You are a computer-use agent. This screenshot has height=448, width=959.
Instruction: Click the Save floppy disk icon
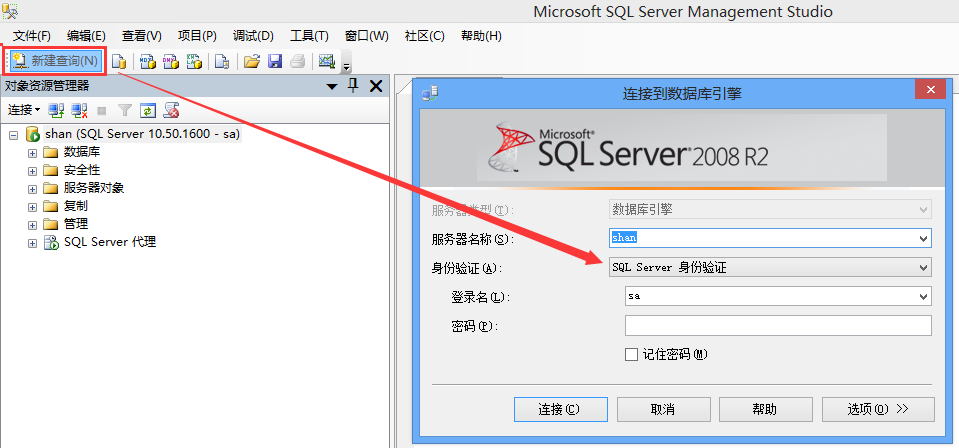275,61
